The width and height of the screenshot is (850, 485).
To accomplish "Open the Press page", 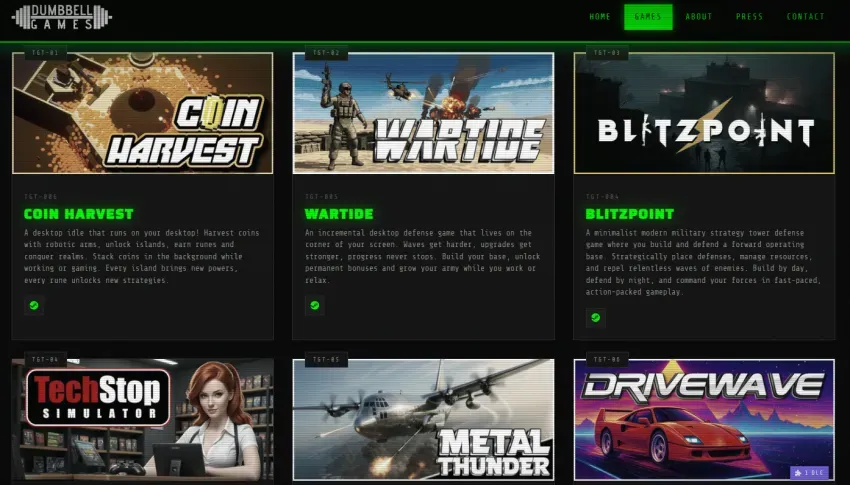I will point(749,17).
